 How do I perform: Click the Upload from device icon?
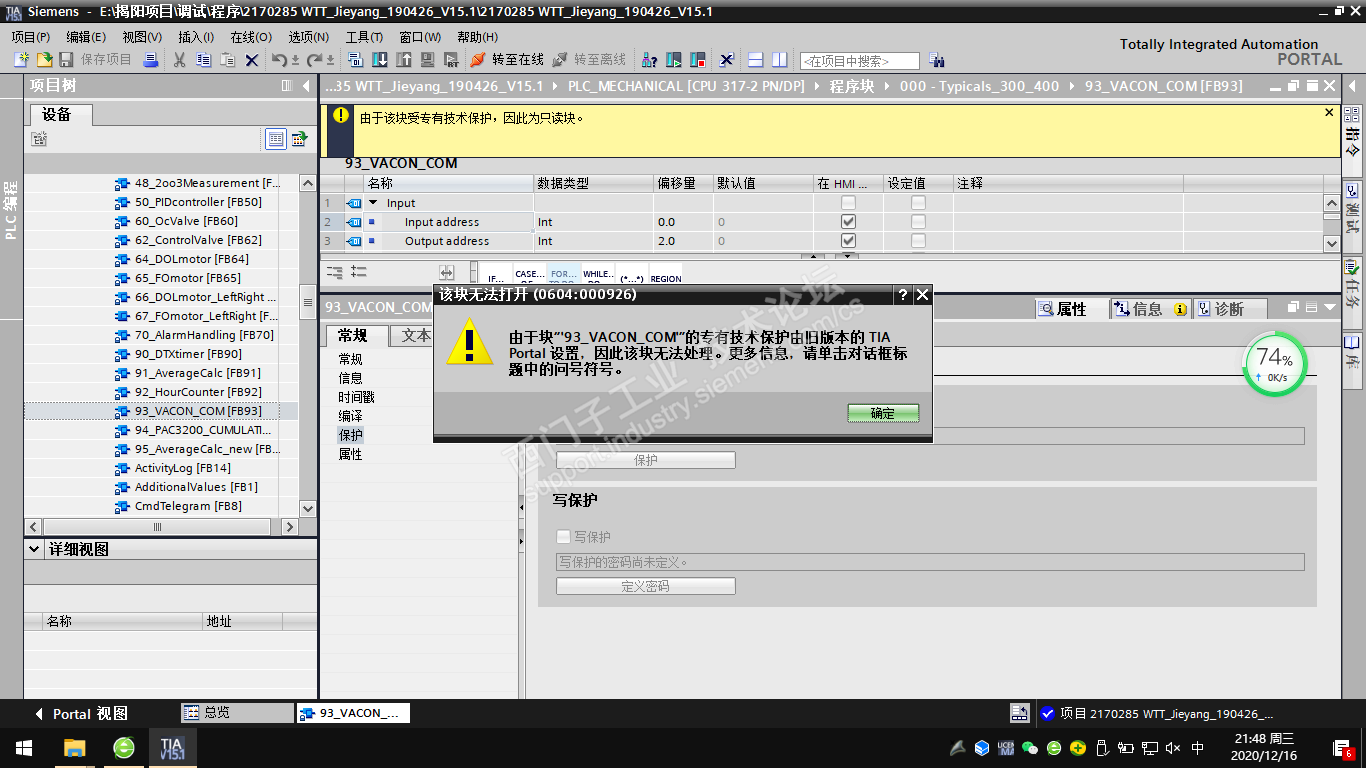[x=404, y=60]
